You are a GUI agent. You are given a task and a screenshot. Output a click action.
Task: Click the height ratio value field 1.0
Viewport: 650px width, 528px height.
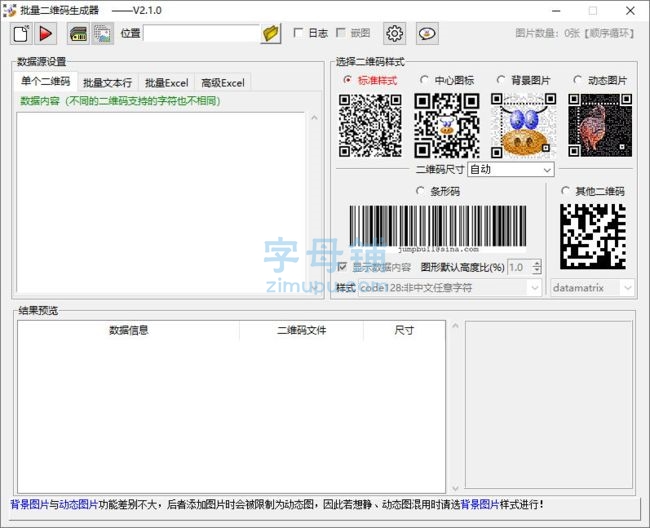519,267
